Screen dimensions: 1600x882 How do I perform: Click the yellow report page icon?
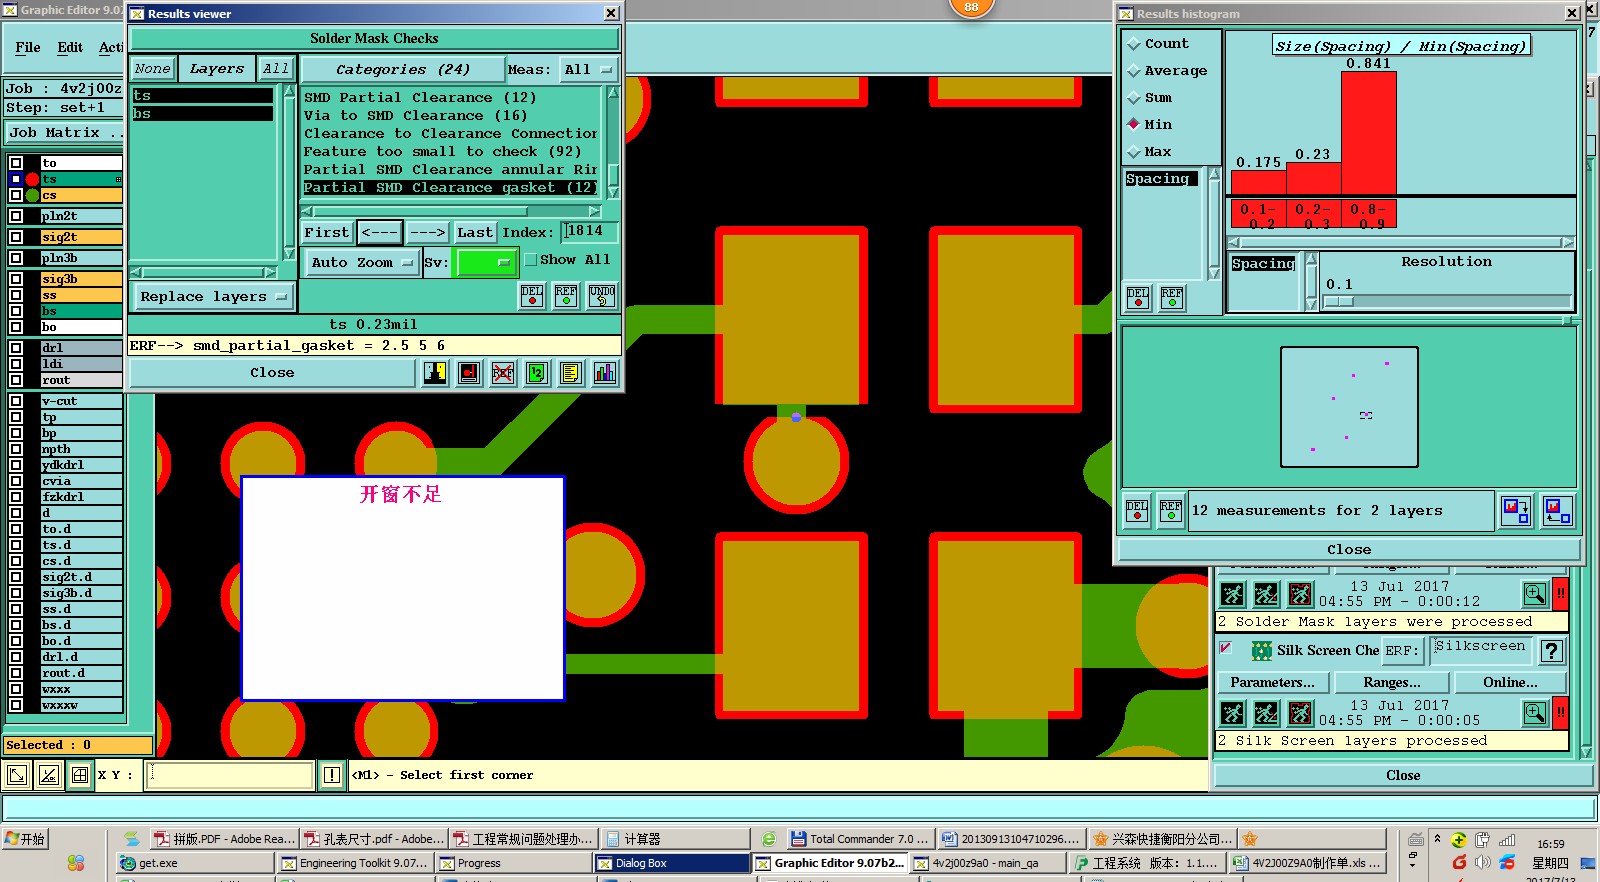570,373
